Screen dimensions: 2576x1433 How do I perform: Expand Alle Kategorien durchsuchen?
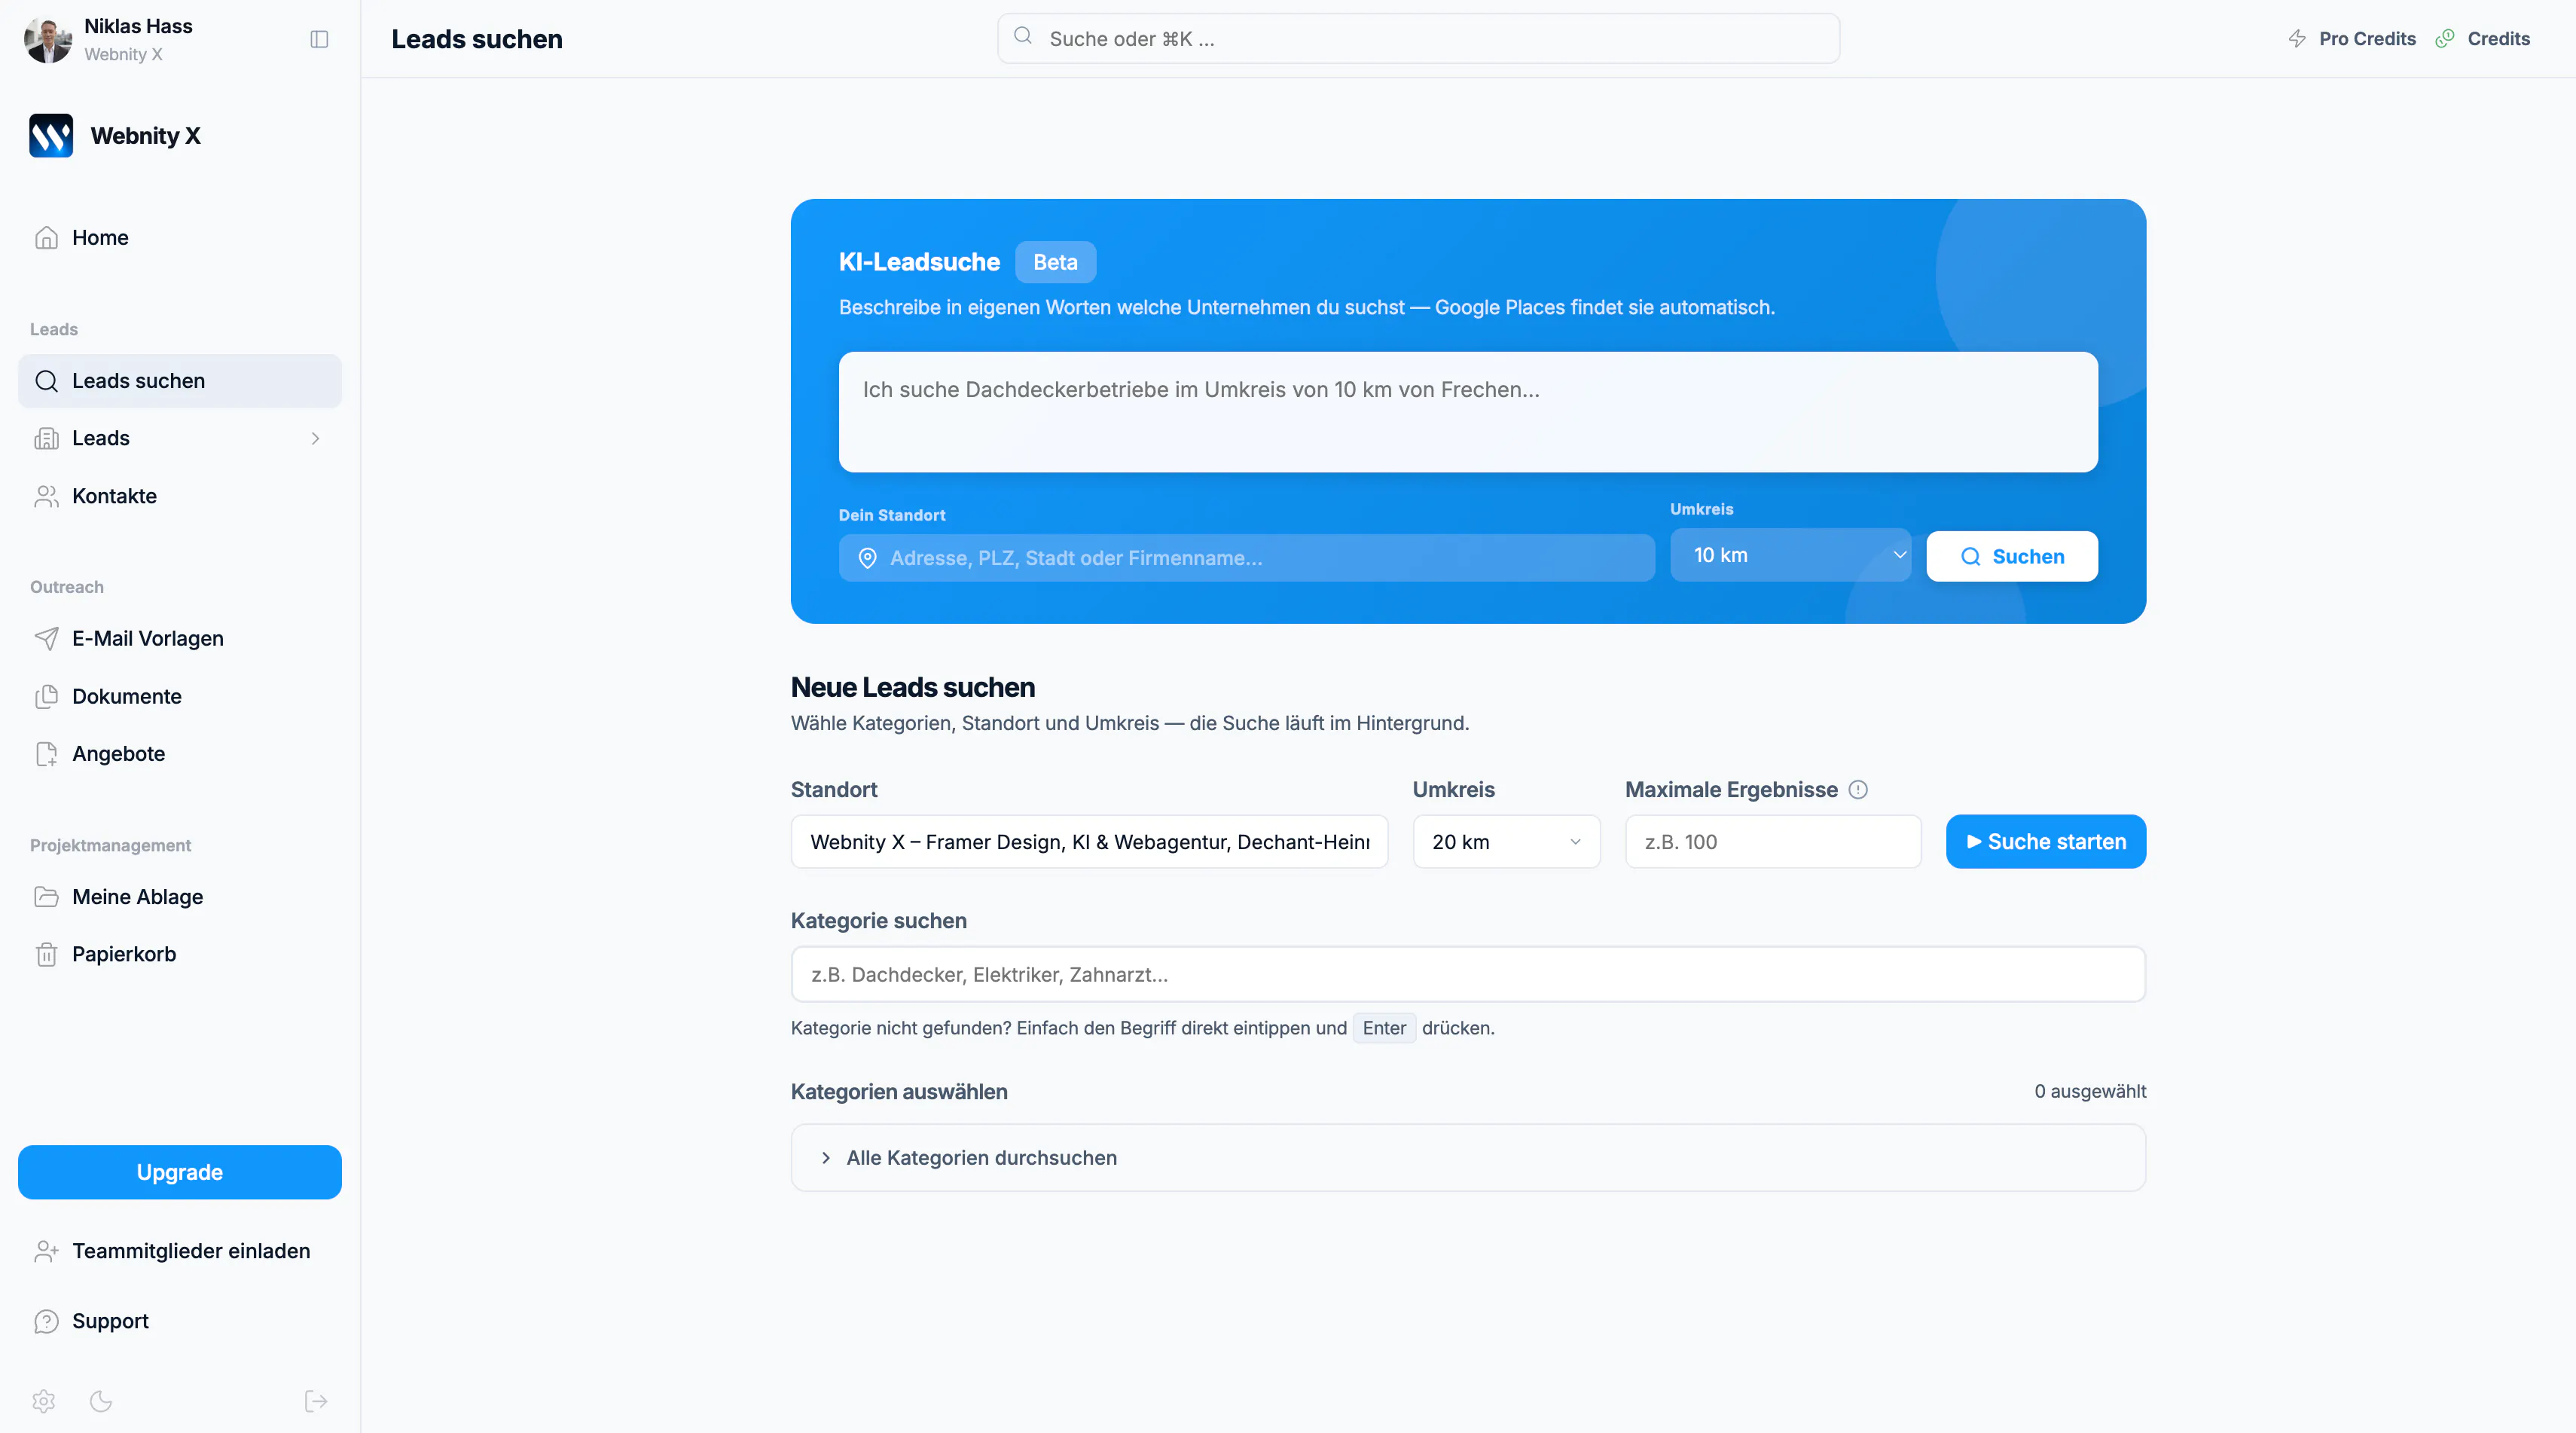tap(1468, 1158)
